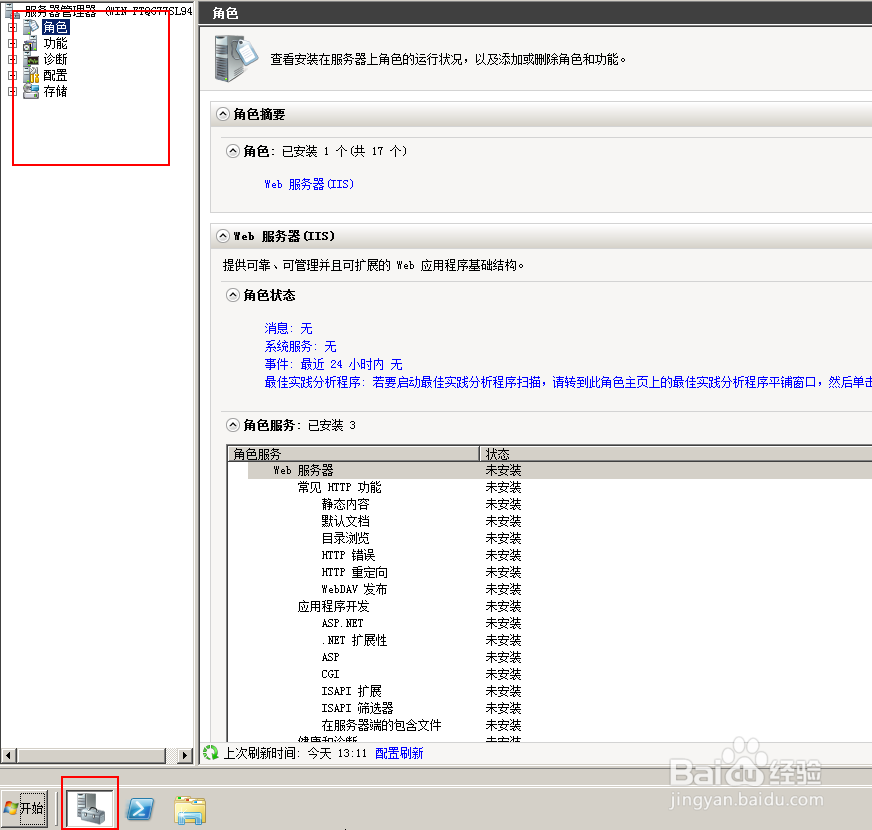
Task: Click the horizontal scrollbar below the tree pane
Action: [x=90, y=757]
